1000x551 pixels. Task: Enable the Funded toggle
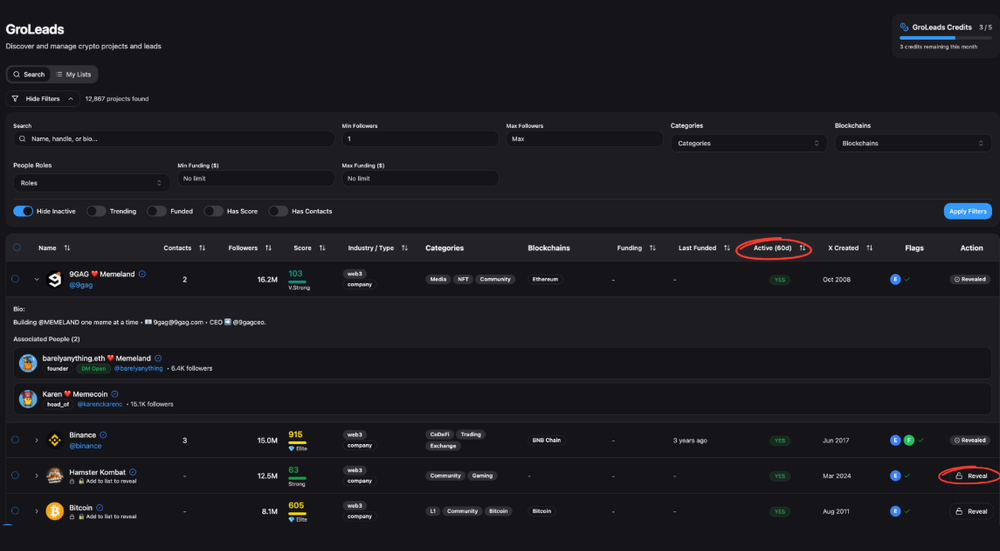(157, 211)
